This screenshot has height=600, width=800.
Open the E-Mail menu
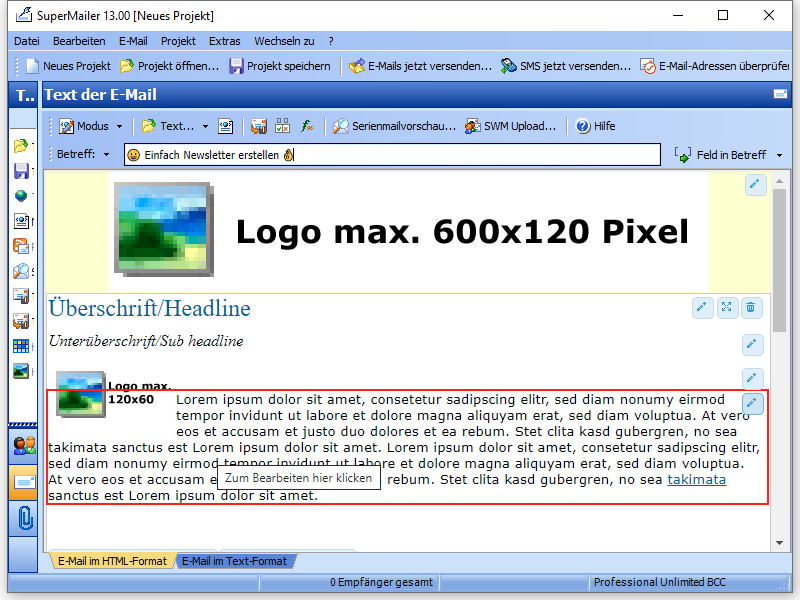(133, 41)
